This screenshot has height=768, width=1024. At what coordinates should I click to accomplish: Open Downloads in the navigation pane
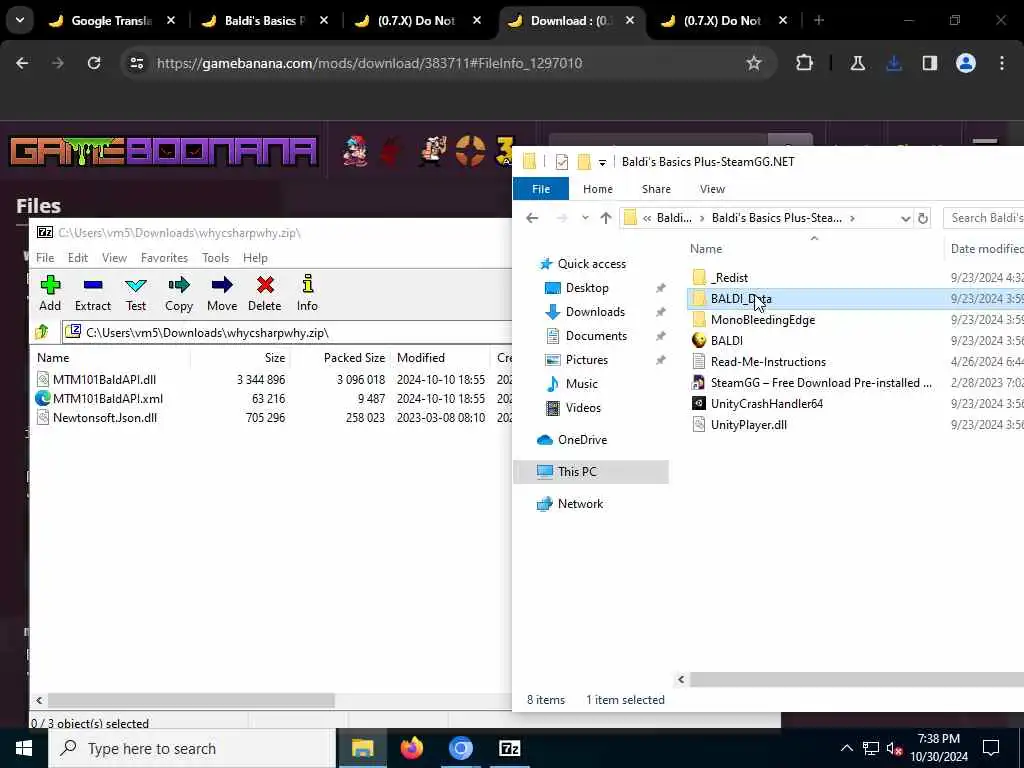click(x=595, y=312)
